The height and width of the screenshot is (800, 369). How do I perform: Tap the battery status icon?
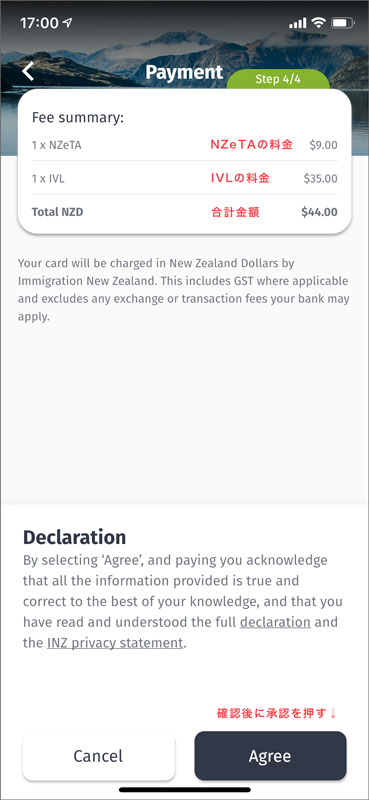pos(342,23)
